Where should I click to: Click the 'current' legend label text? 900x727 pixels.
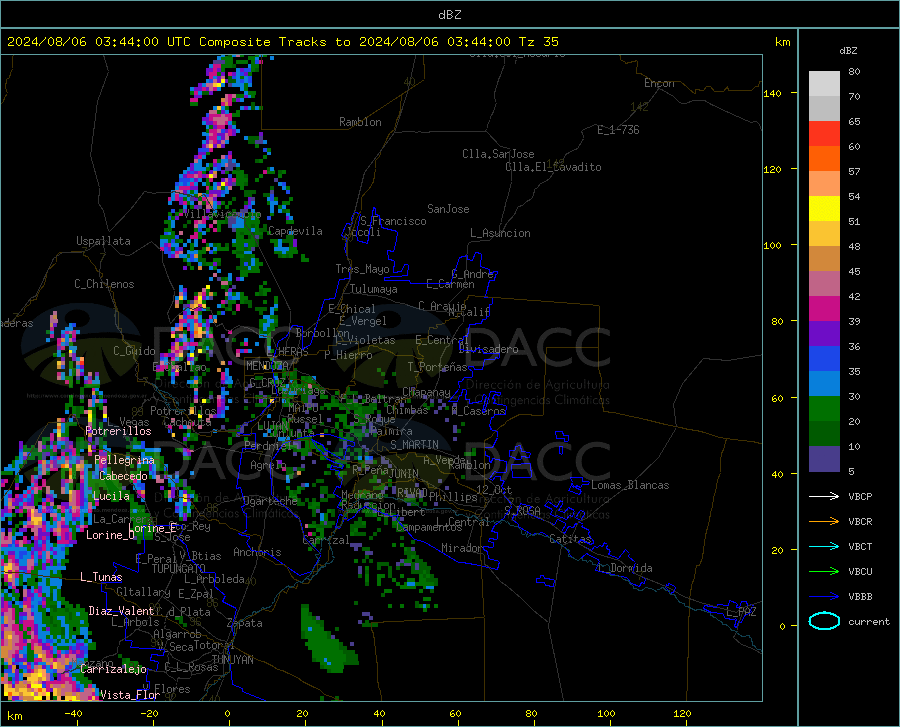pyautogui.click(x=869, y=621)
